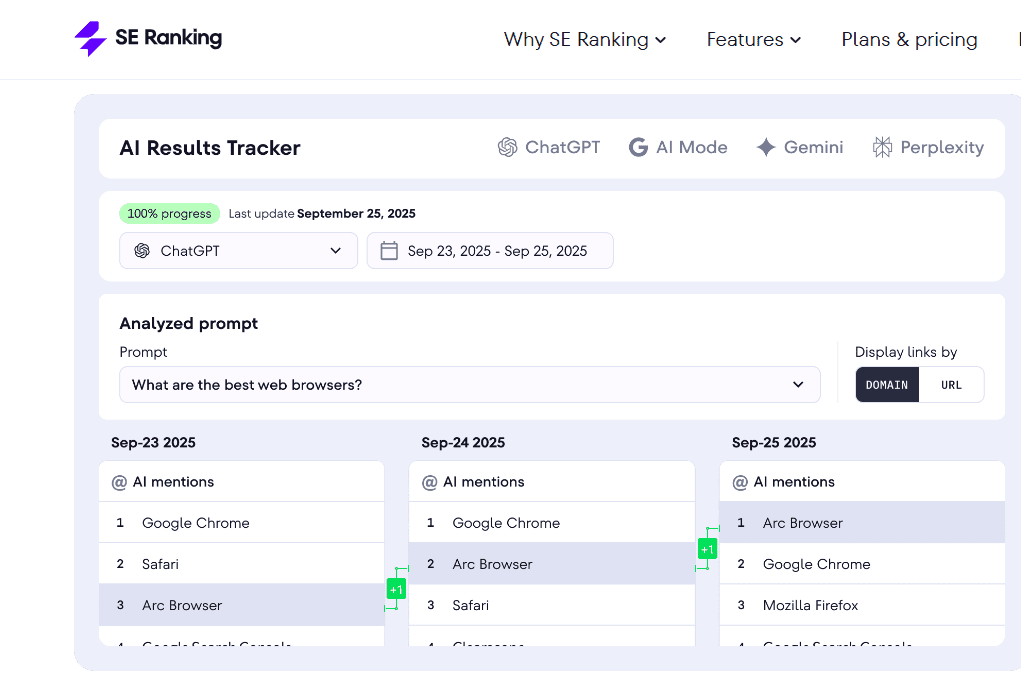Click the ChatGPT logo icon in tracker header

tap(507, 147)
